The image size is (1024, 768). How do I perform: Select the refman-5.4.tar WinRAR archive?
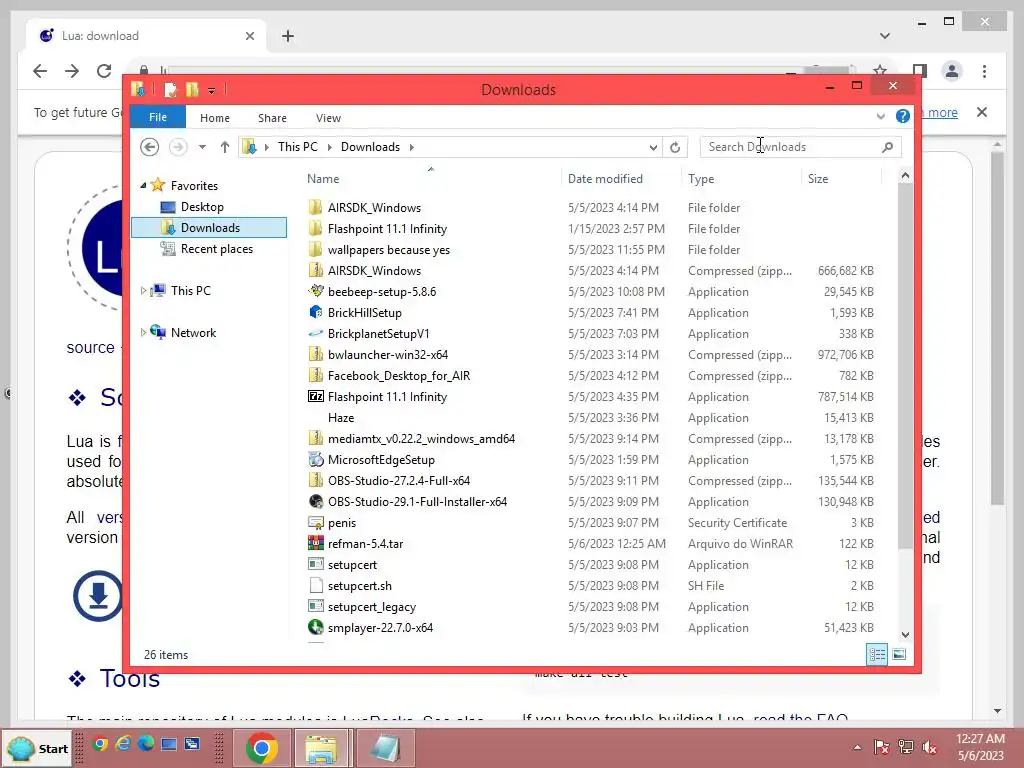(x=365, y=543)
